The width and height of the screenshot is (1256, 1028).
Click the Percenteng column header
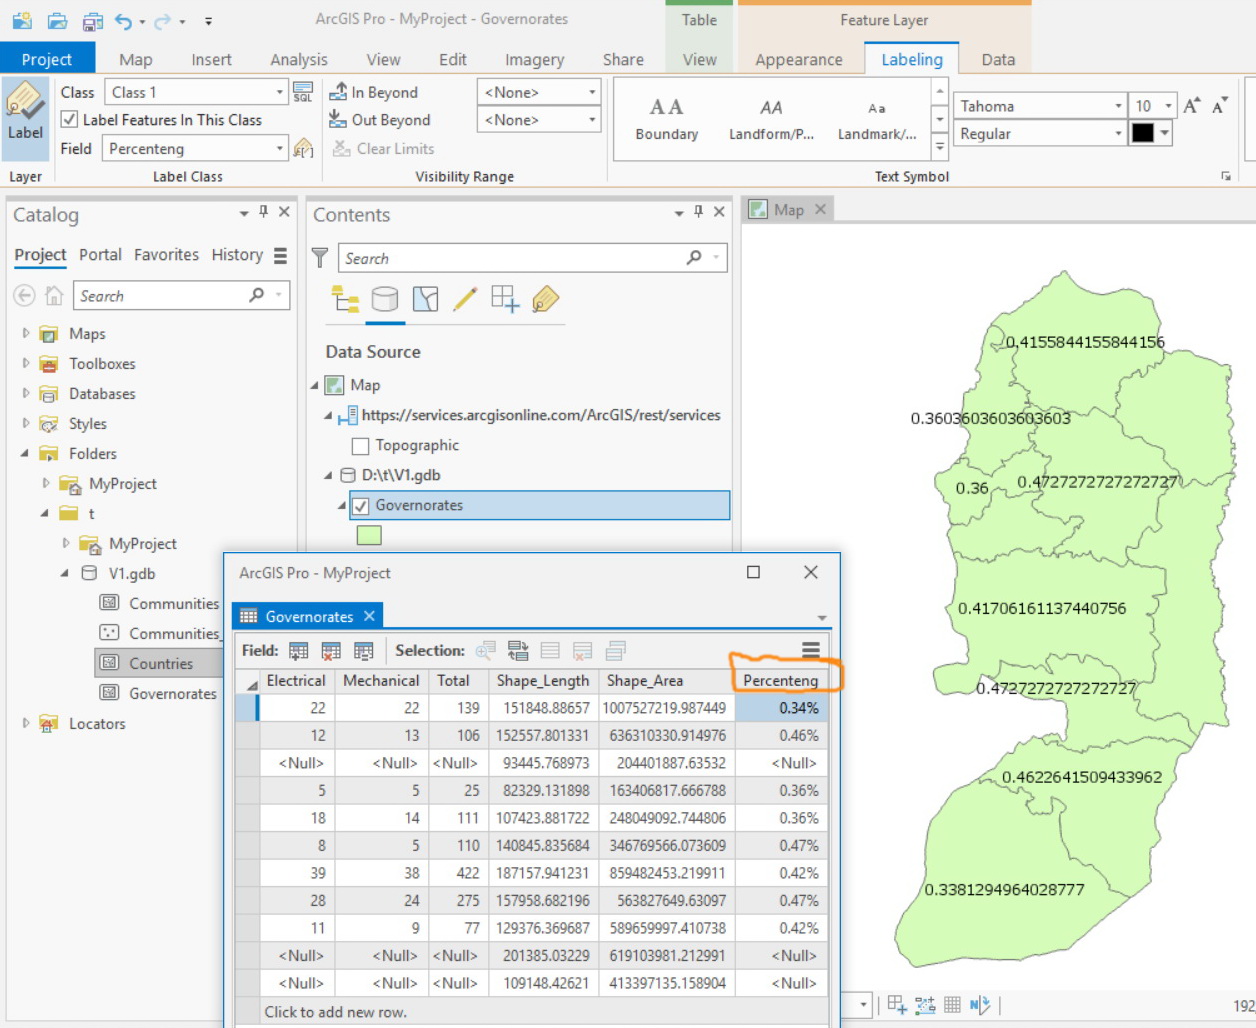coord(780,681)
